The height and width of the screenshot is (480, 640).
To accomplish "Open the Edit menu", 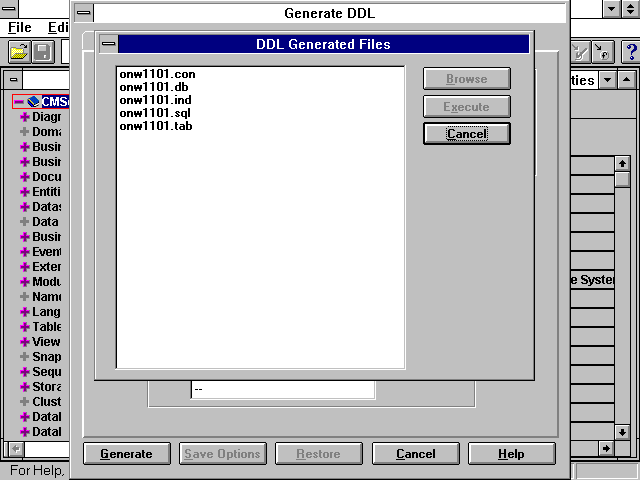I will click(x=58, y=27).
